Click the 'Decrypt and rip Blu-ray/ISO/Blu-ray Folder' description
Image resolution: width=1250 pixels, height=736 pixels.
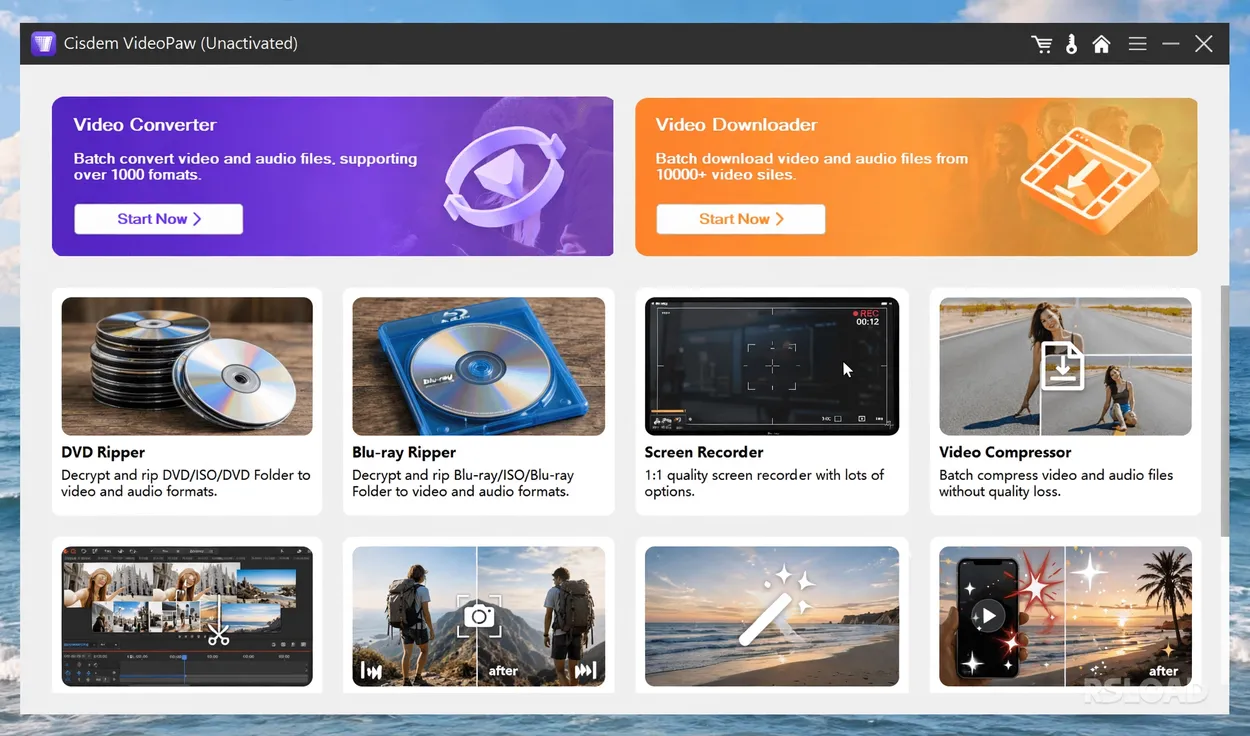tap(463, 483)
